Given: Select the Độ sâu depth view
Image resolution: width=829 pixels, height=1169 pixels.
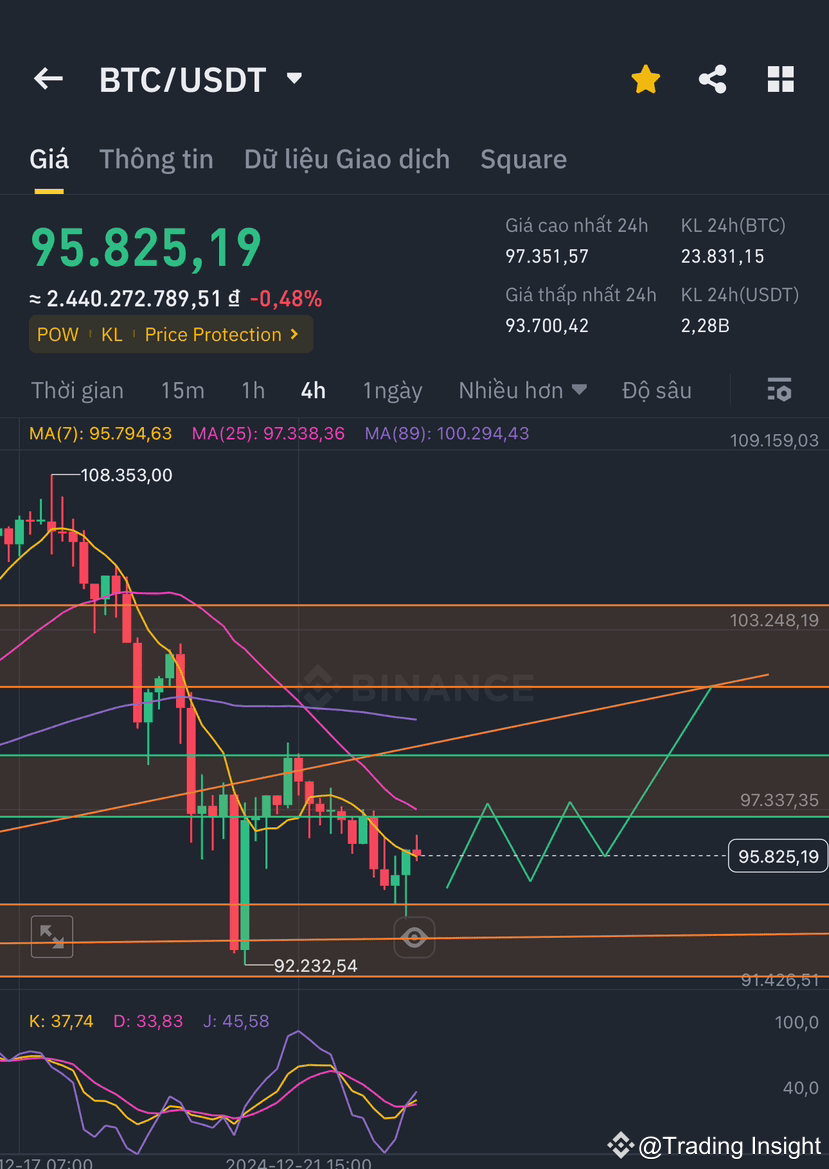Looking at the screenshot, I should [x=656, y=390].
